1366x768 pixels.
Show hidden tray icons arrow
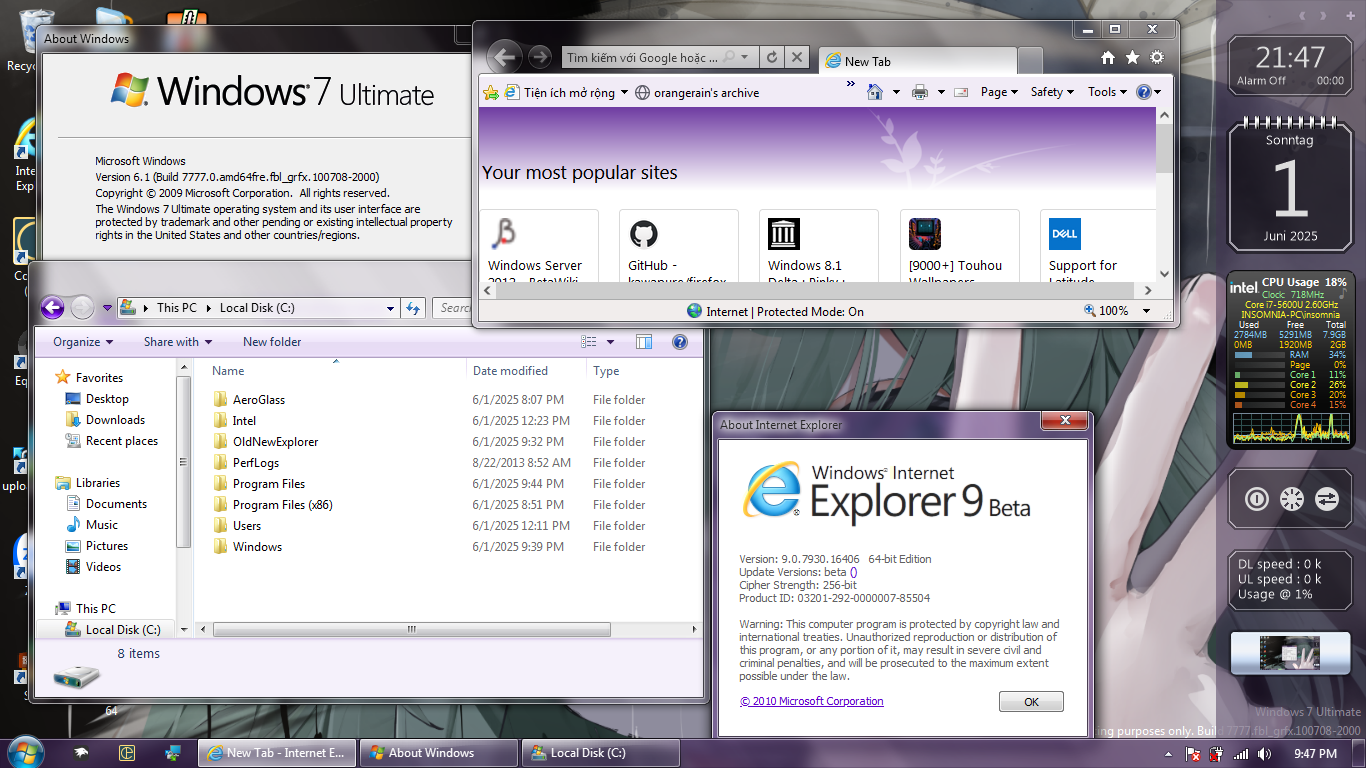pyautogui.click(x=1169, y=753)
